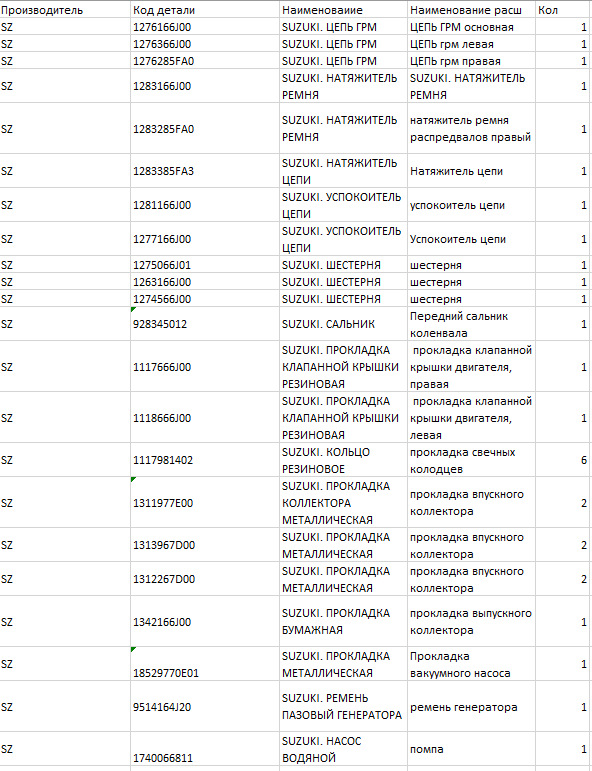This screenshot has width=592, height=771.
Task: Select the ремень генератора cell
Action: click(x=471, y=706)
